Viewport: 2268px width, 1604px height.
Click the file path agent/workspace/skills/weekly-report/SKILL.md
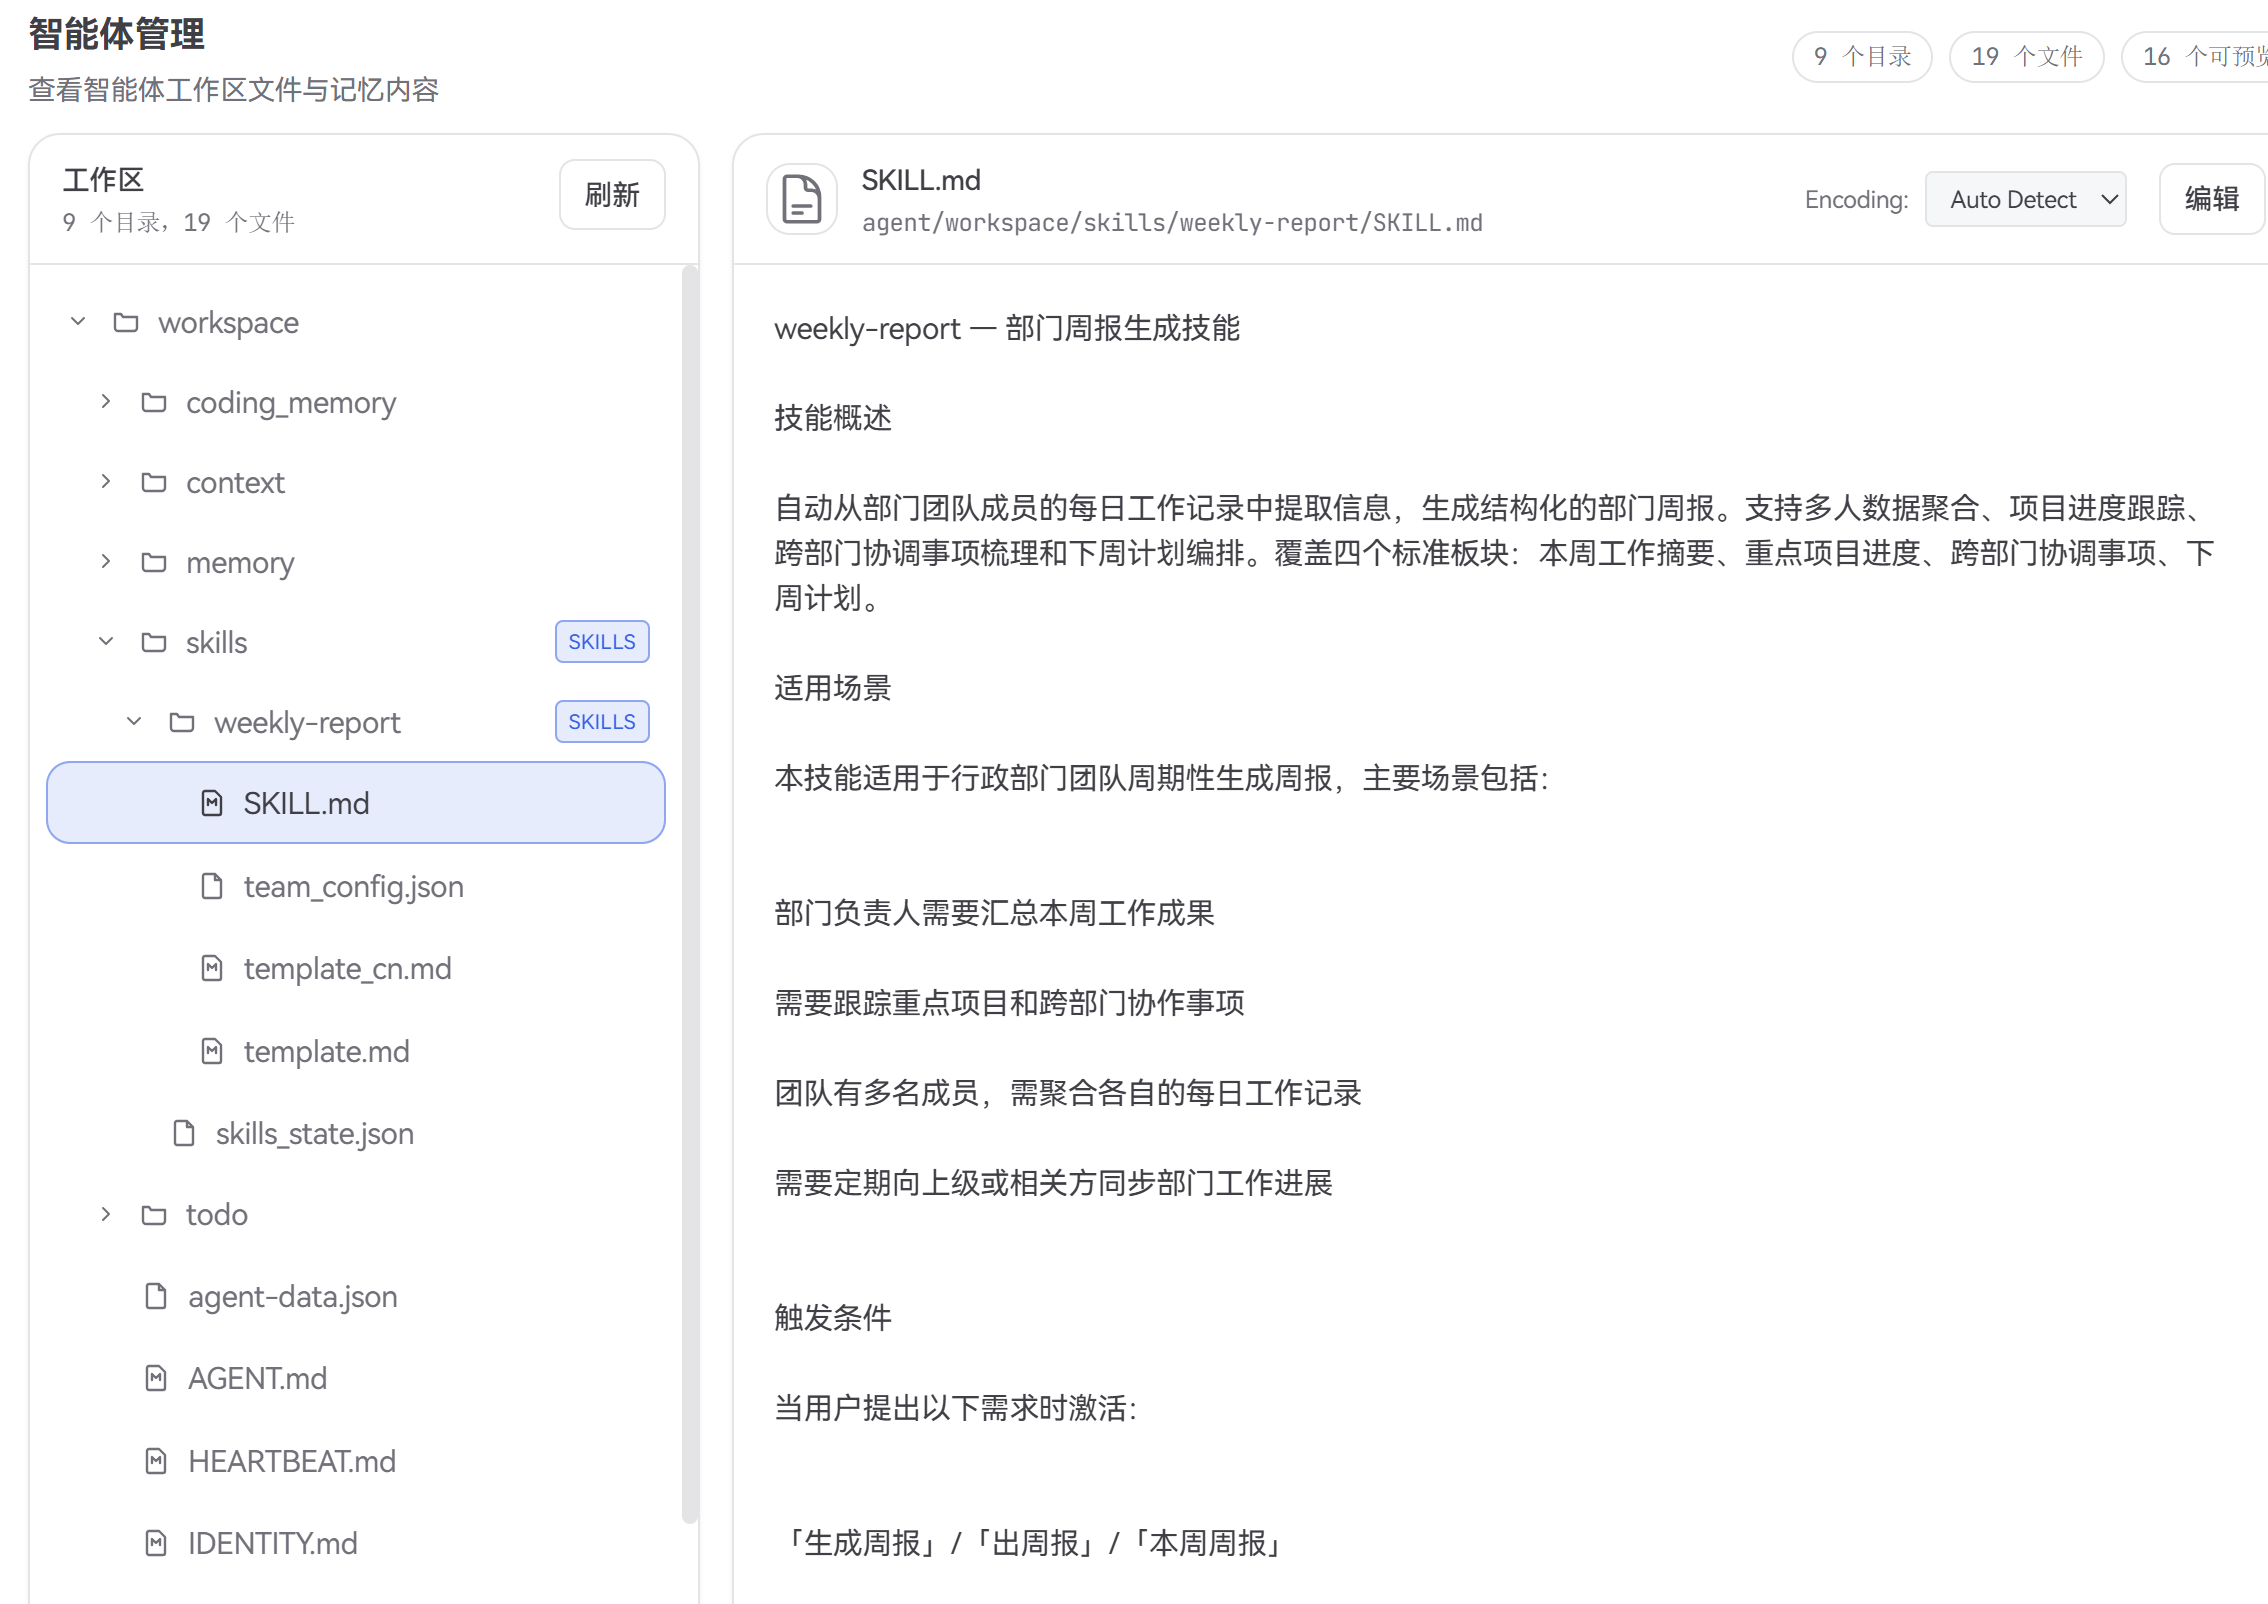[1172, 222]
